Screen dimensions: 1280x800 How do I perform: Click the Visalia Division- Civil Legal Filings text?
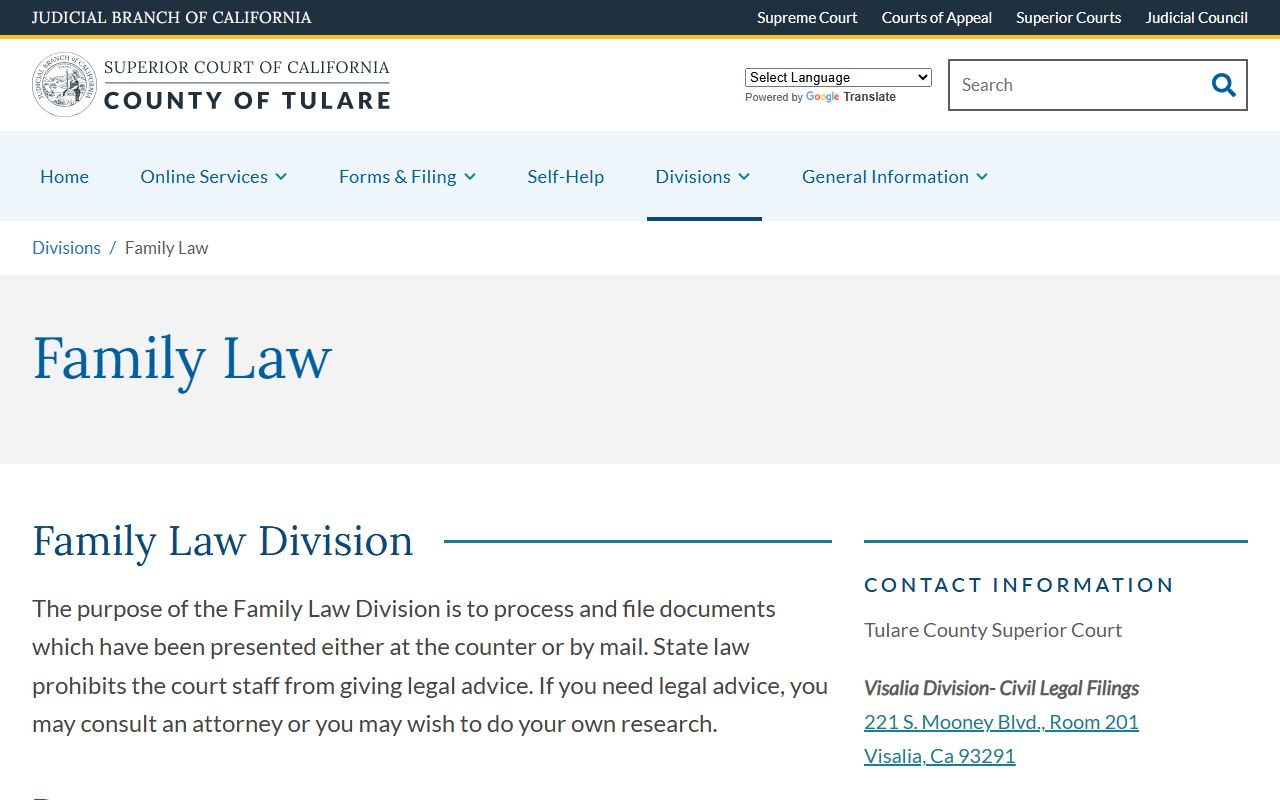(x=1002, y=688)
